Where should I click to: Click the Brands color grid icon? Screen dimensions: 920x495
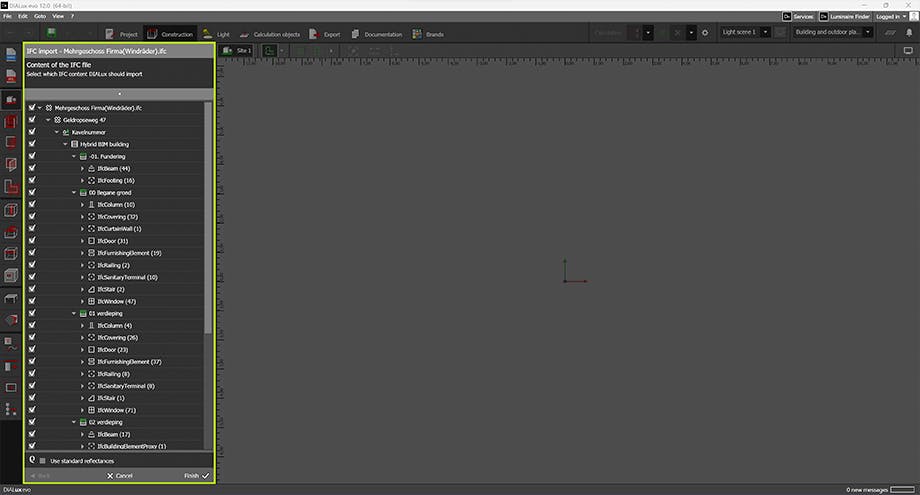(417, 34)
